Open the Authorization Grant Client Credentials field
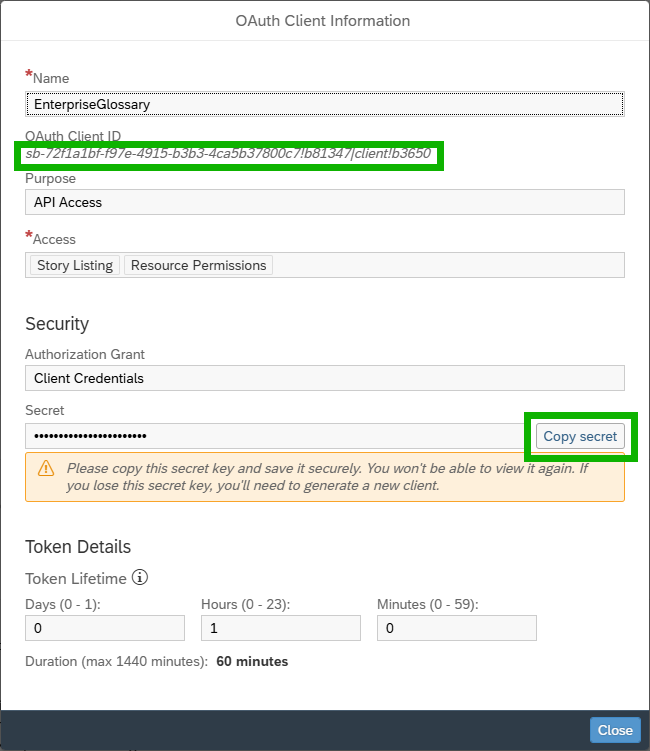650x751 pixels. [324, 378]
